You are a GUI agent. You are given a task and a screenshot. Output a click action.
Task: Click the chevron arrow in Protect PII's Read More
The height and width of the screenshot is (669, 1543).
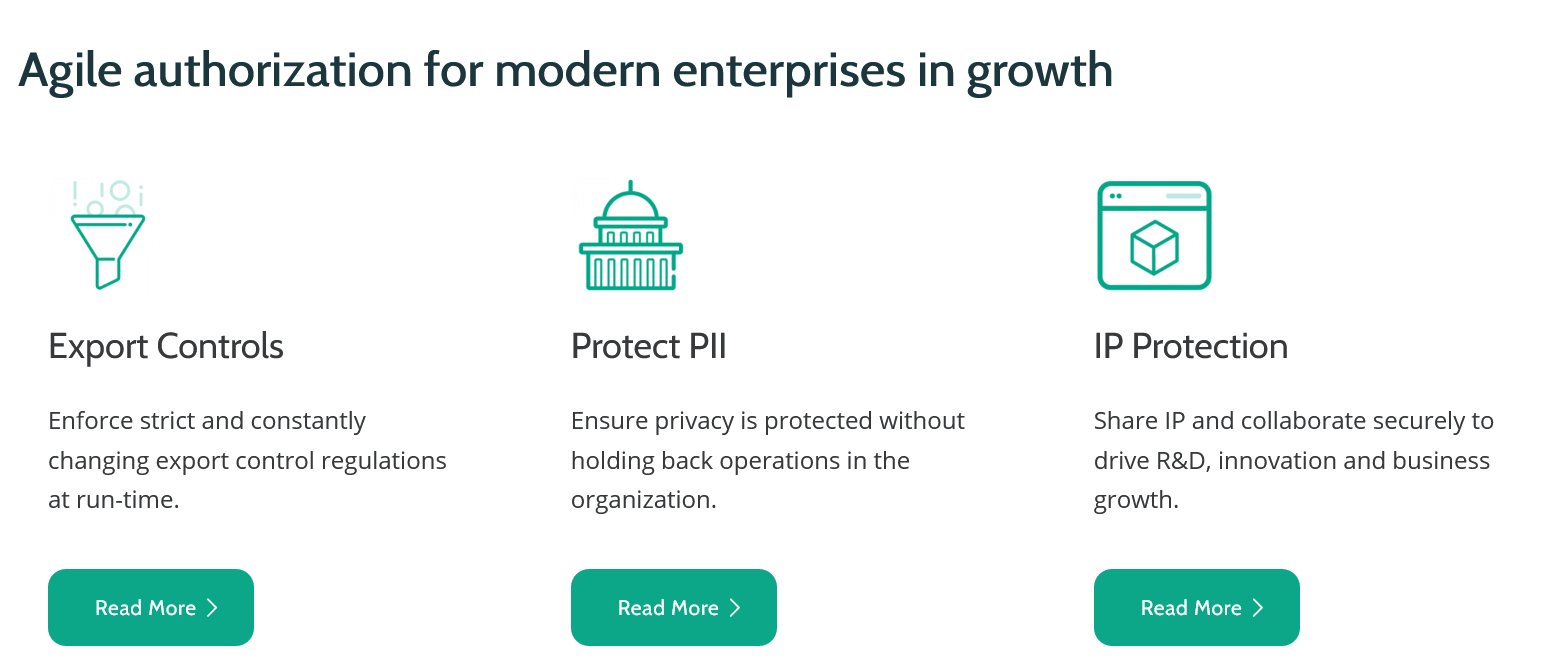735,608
